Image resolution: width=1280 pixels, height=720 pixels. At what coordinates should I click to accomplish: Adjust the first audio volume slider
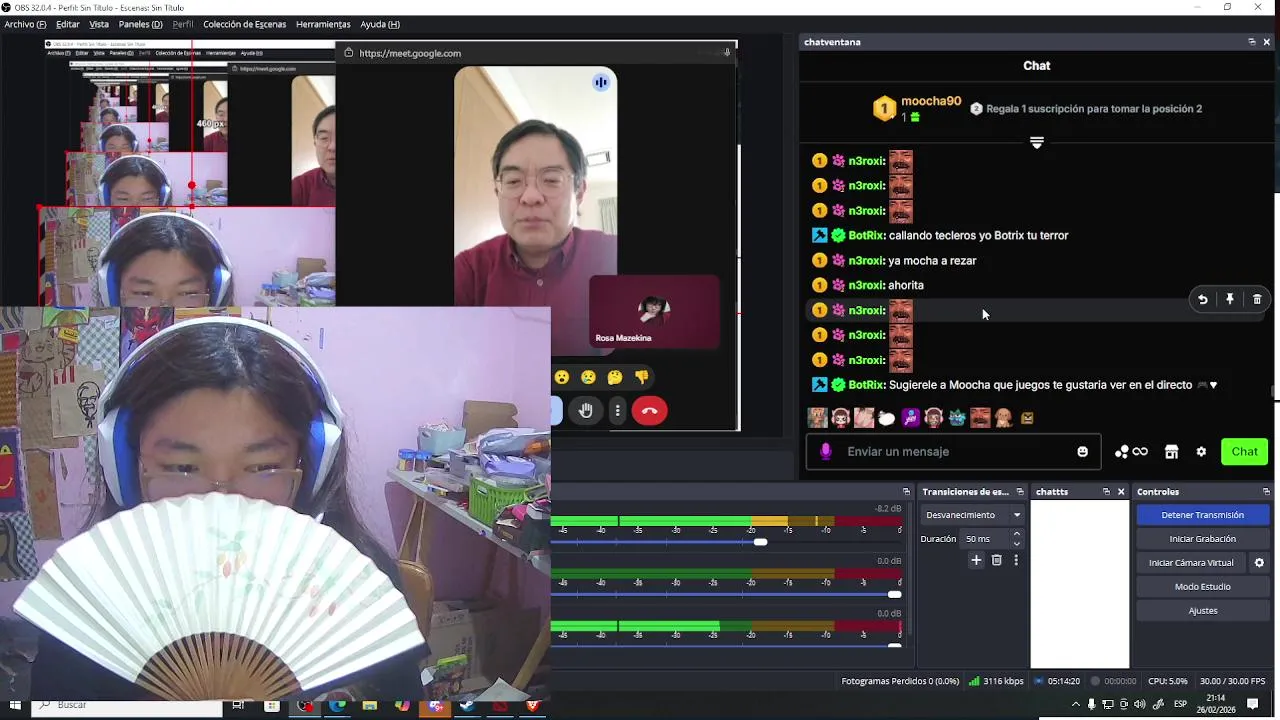point(760,542)
